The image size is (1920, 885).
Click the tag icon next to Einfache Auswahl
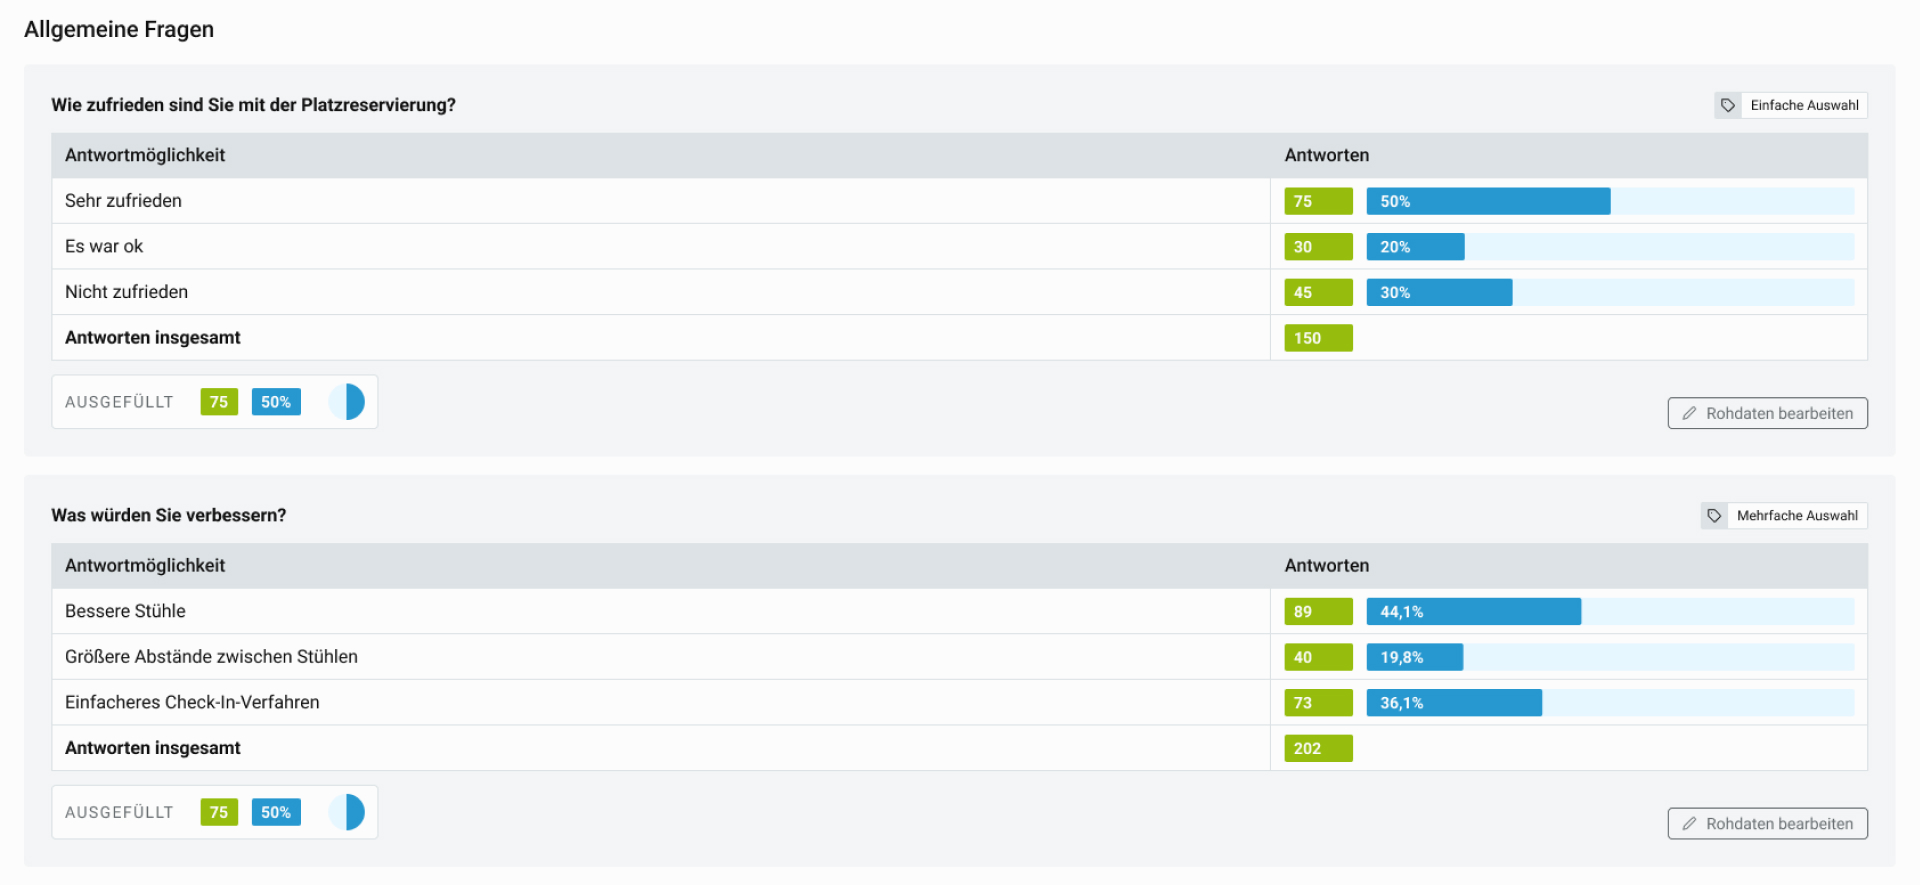point(1727,105)
